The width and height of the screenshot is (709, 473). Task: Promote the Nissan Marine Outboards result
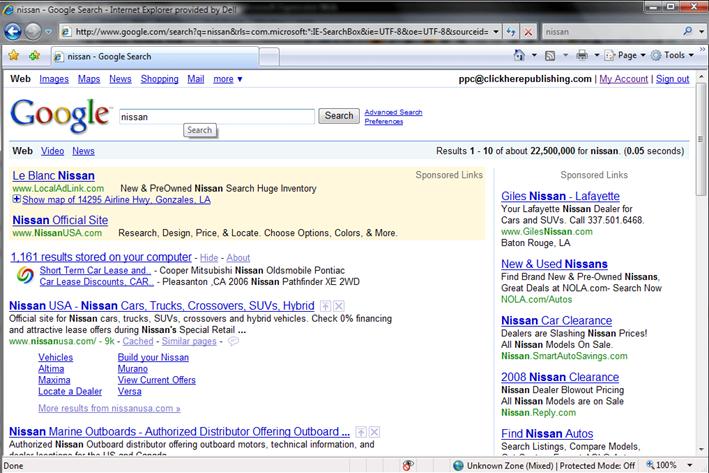tap(361, 432)
